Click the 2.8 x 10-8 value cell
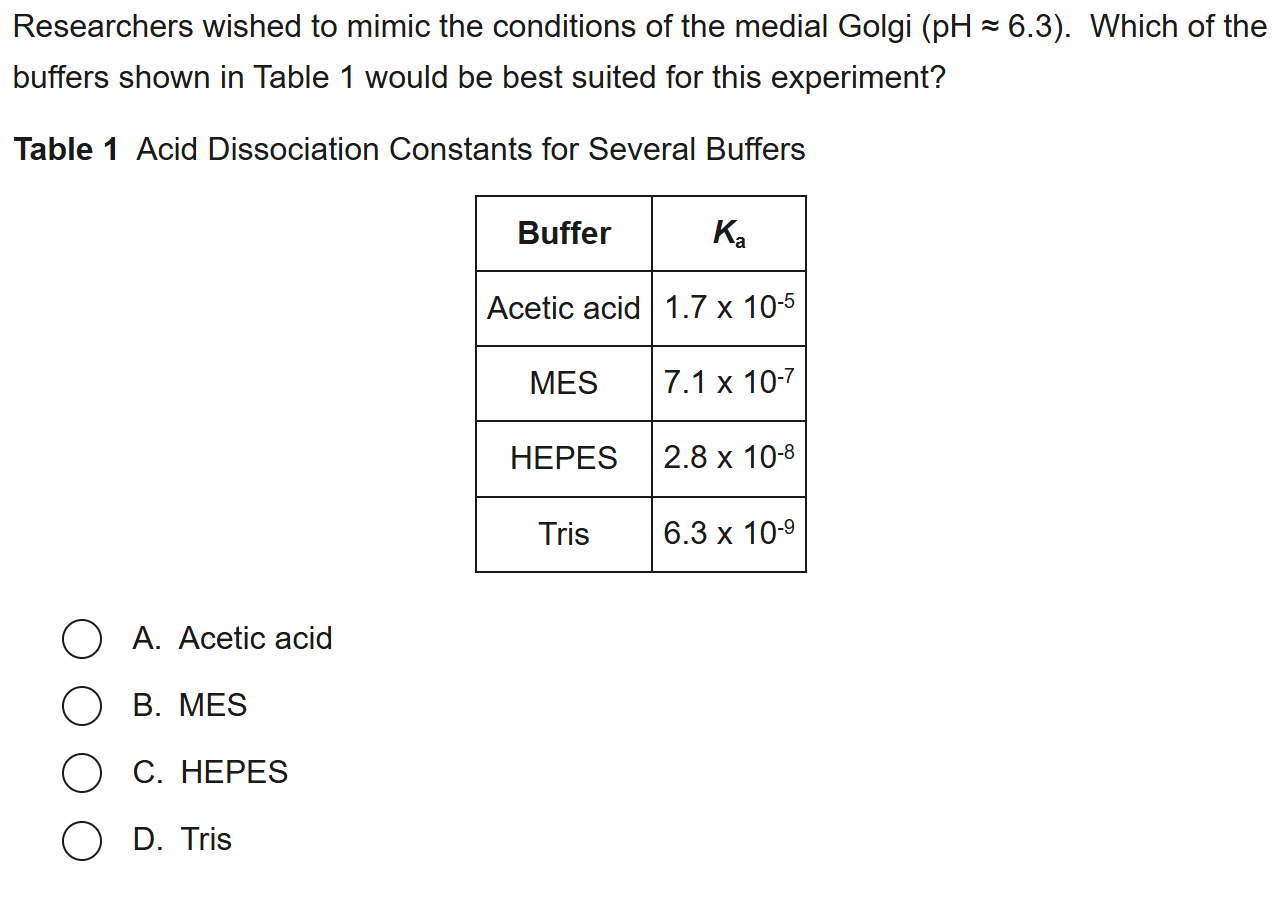The width and height of the screenshot is (1274, 903). point(729,459)
